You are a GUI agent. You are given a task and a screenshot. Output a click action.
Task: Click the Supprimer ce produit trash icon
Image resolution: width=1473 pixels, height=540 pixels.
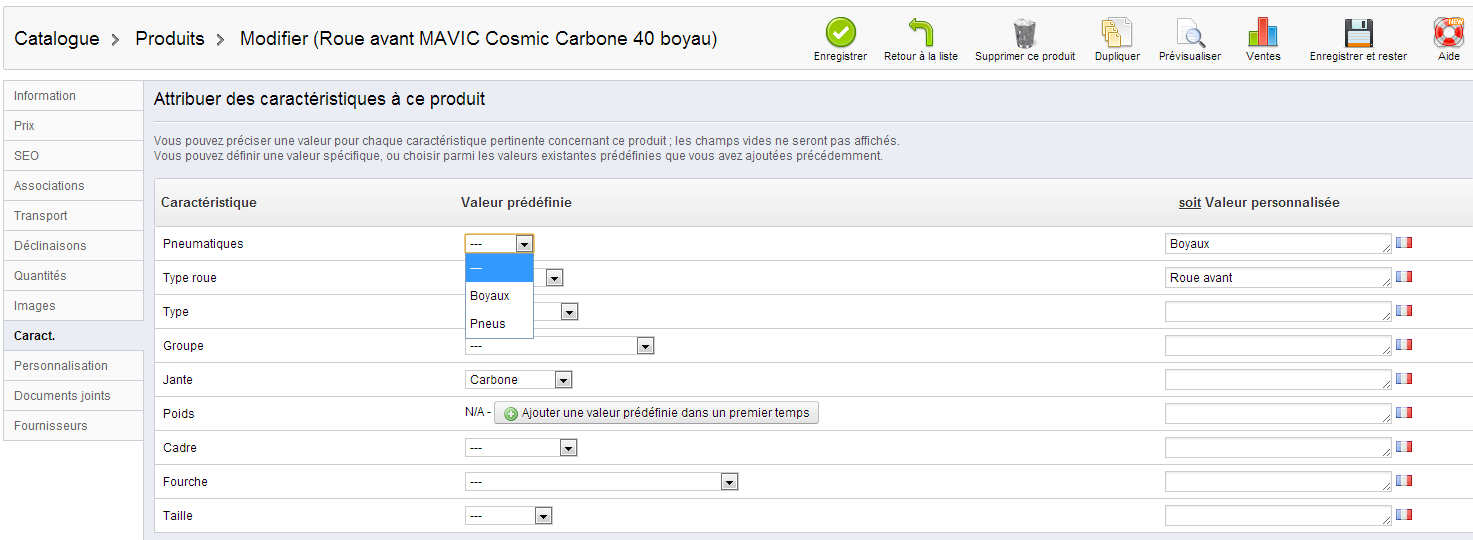click(1025, 33)
